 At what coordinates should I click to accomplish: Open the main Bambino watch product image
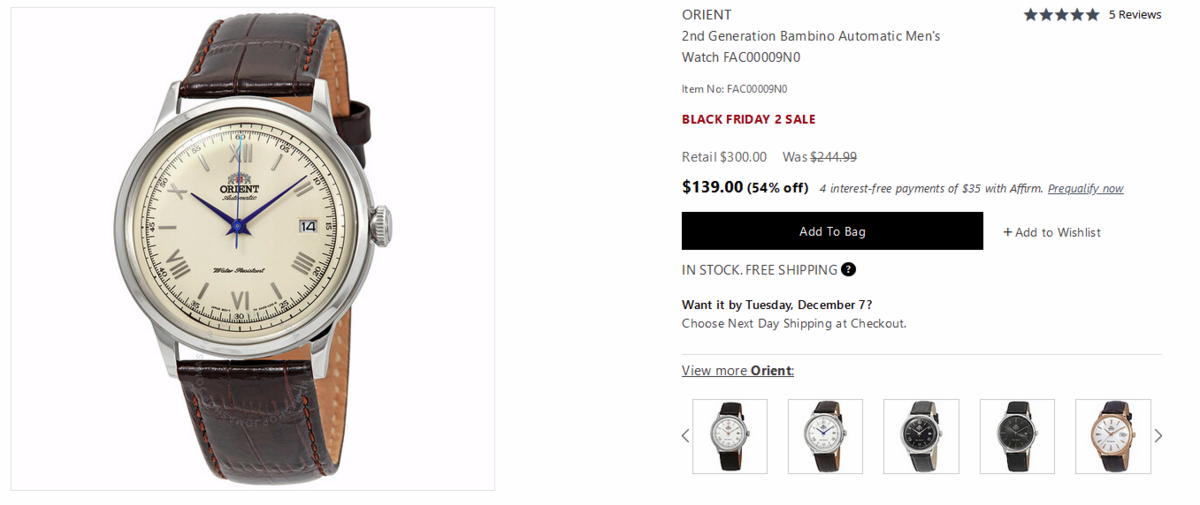click(253, 249)
